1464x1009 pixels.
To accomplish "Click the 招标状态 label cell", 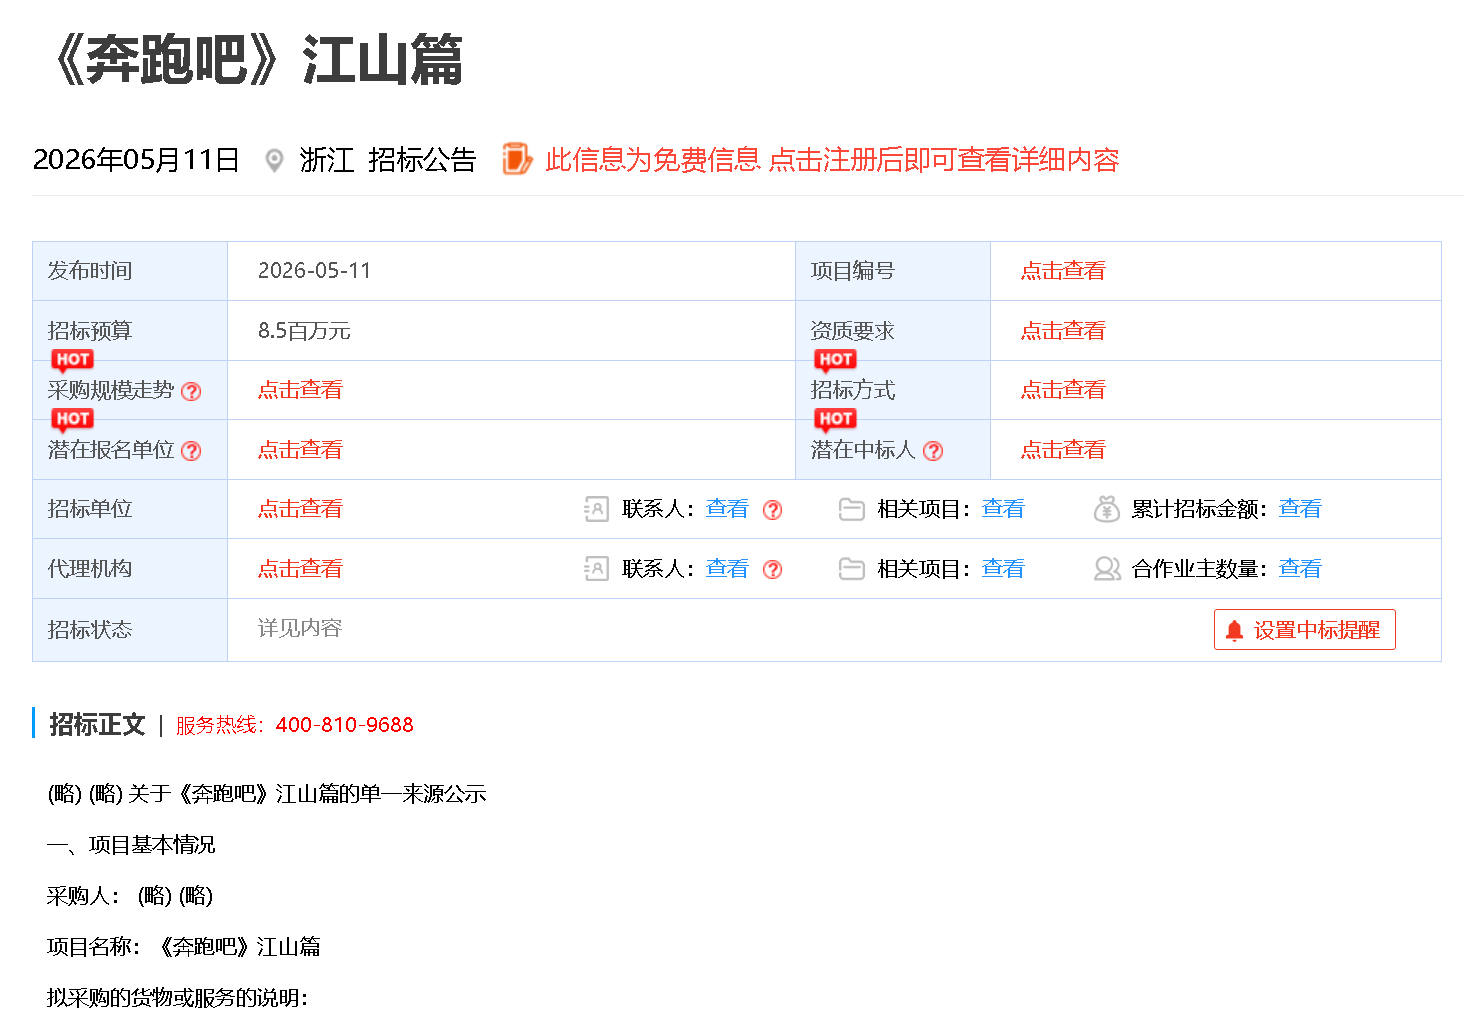I will pyautogui.click(x=130, y=630).
